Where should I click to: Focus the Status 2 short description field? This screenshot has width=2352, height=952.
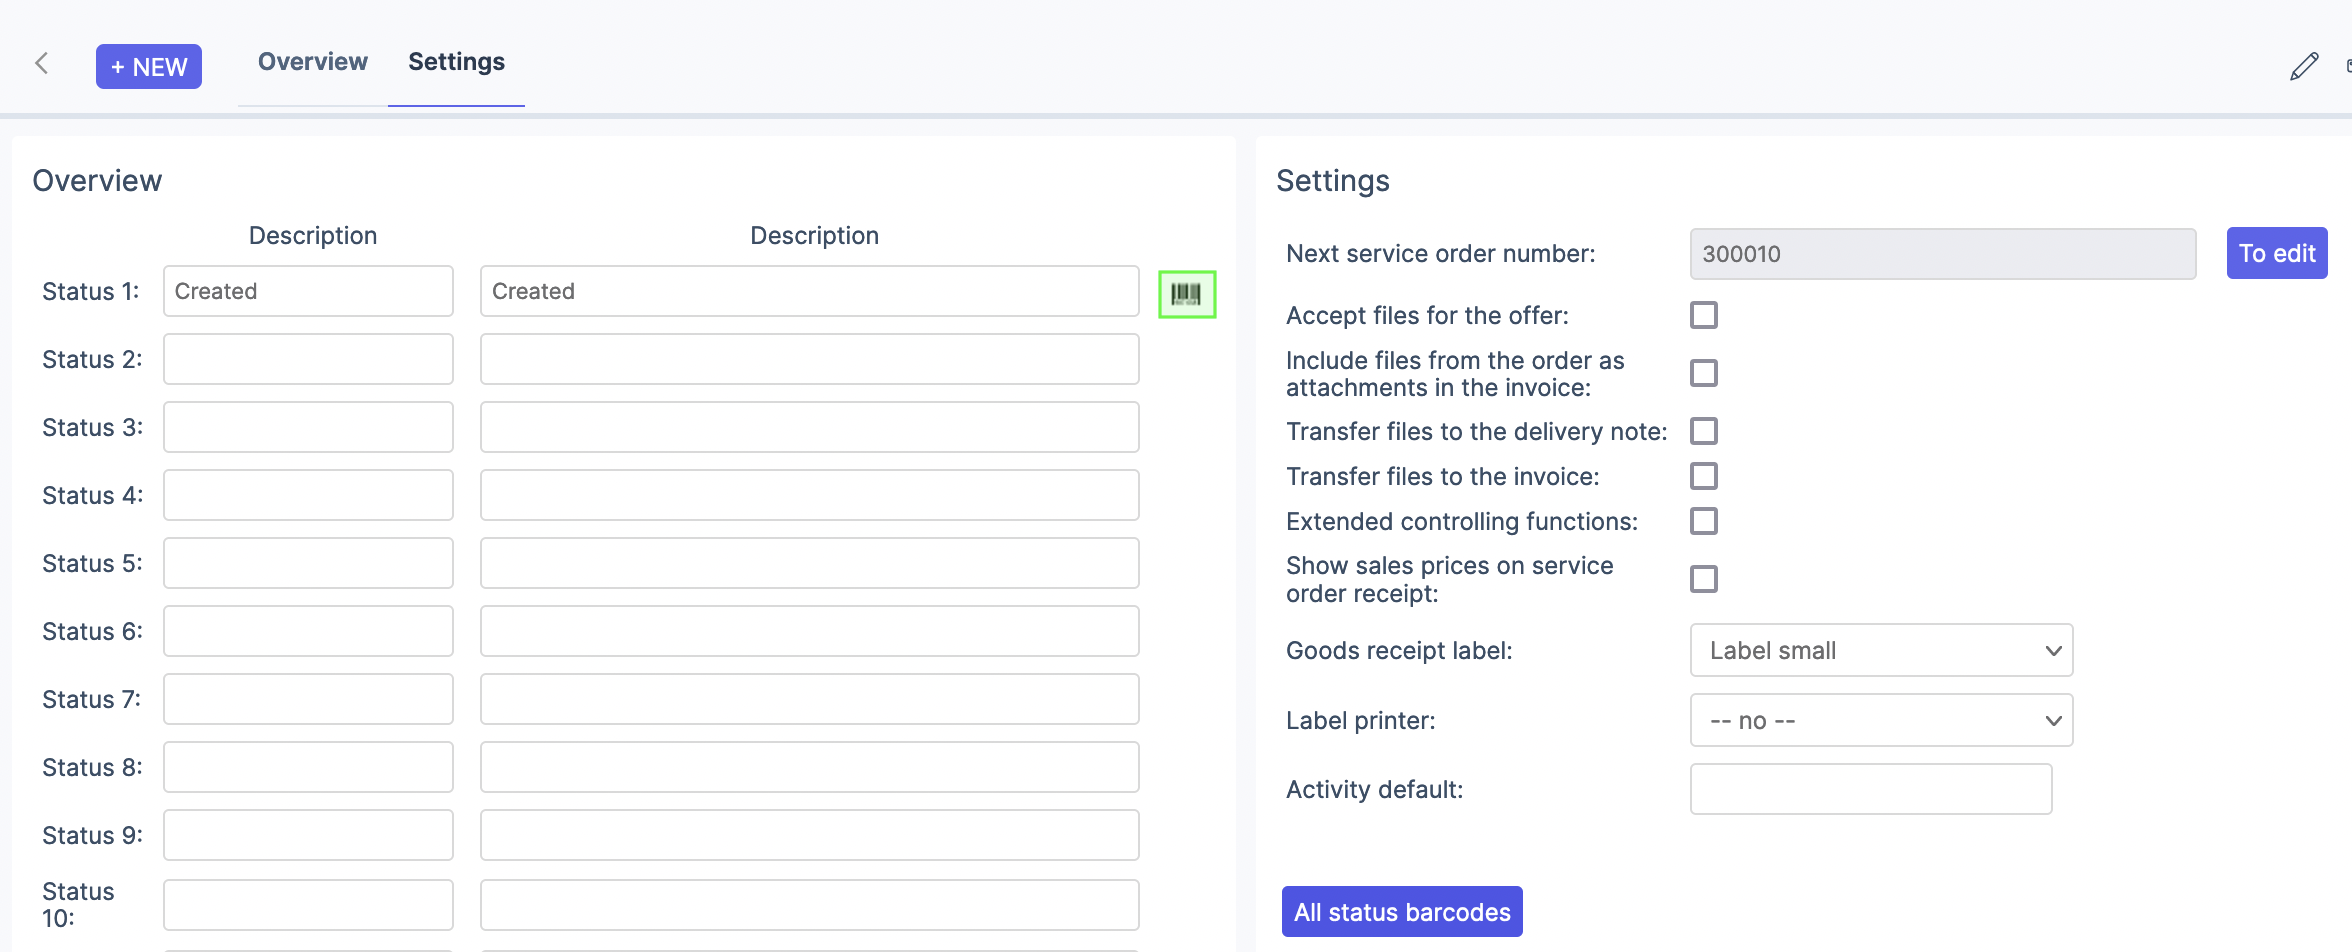[x=308, y=359]
